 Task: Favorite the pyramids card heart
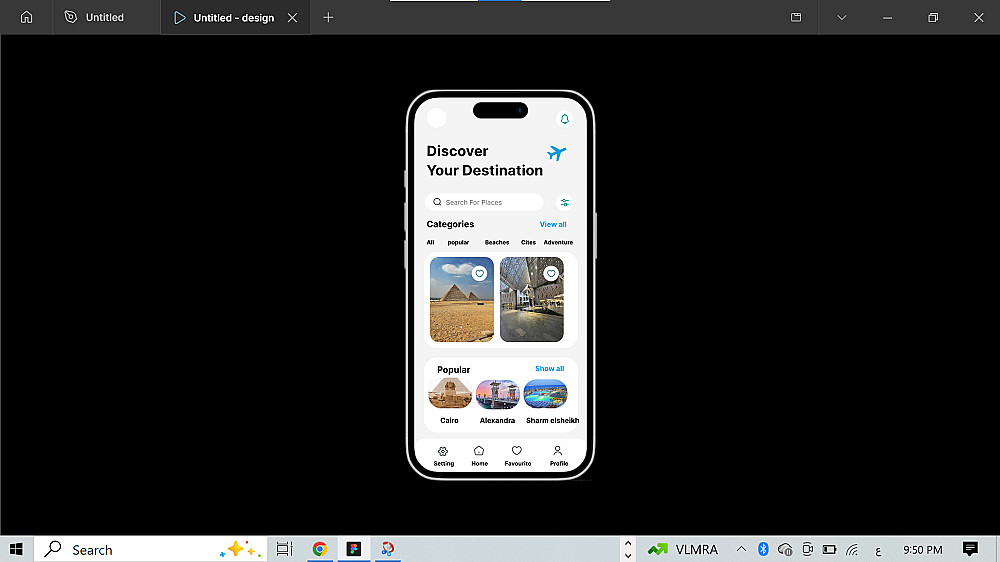(480, 274)
